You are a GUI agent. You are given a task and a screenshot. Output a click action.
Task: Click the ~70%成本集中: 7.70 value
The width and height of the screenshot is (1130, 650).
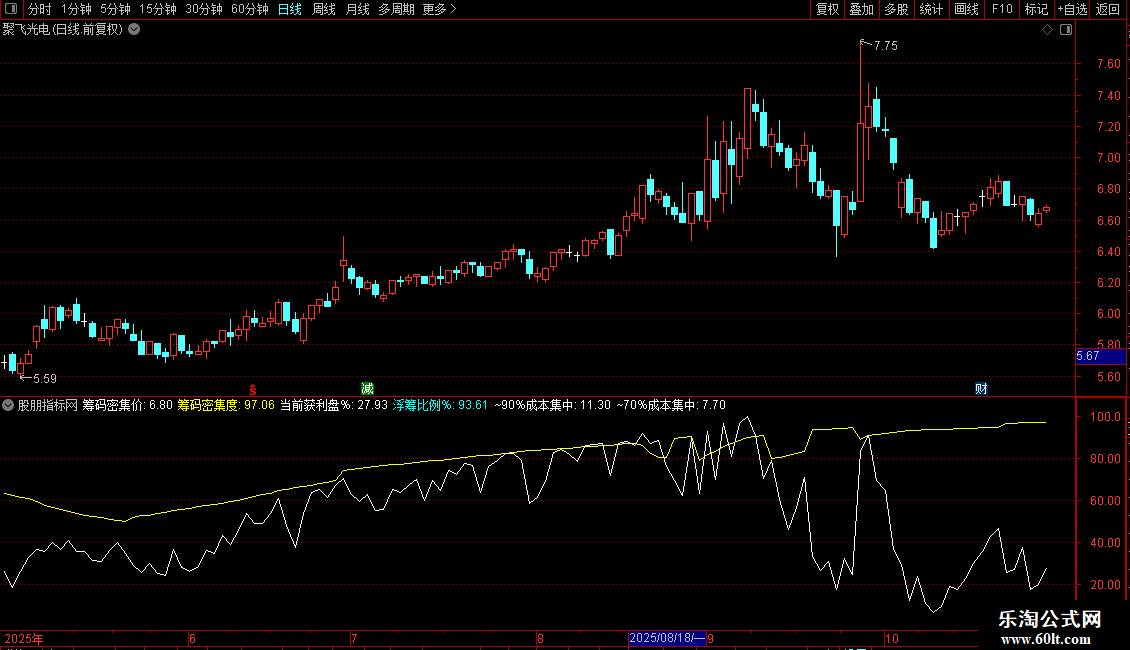click(671, 405)
